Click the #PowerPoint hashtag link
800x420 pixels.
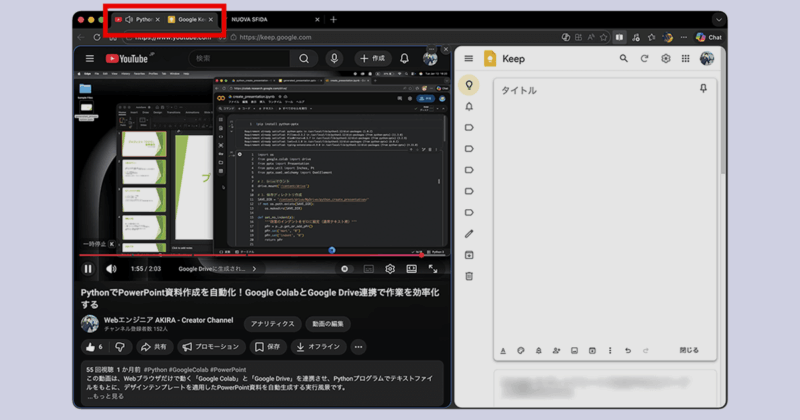pos(228,369)
